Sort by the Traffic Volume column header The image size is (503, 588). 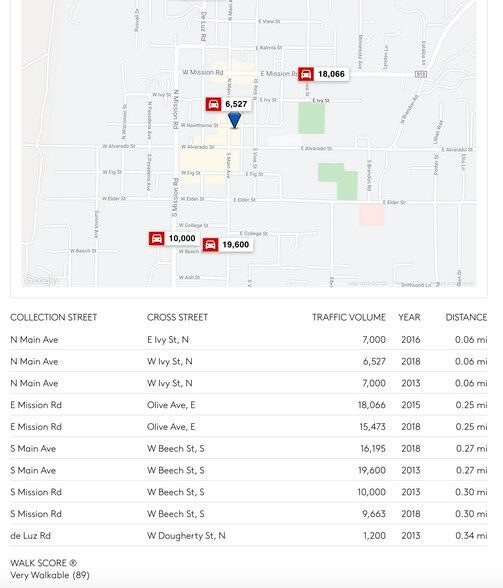(349, 317)
